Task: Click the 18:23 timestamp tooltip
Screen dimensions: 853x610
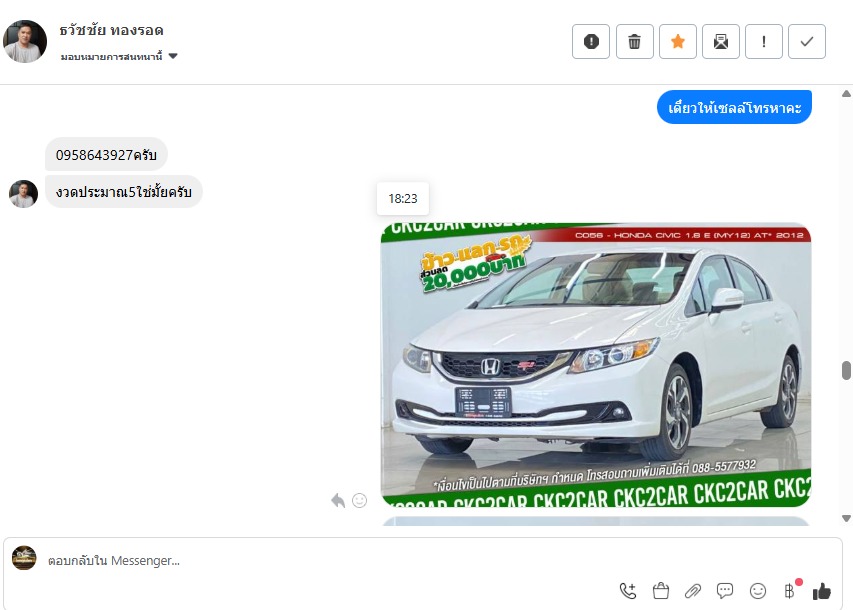Action: pos(403,199)
